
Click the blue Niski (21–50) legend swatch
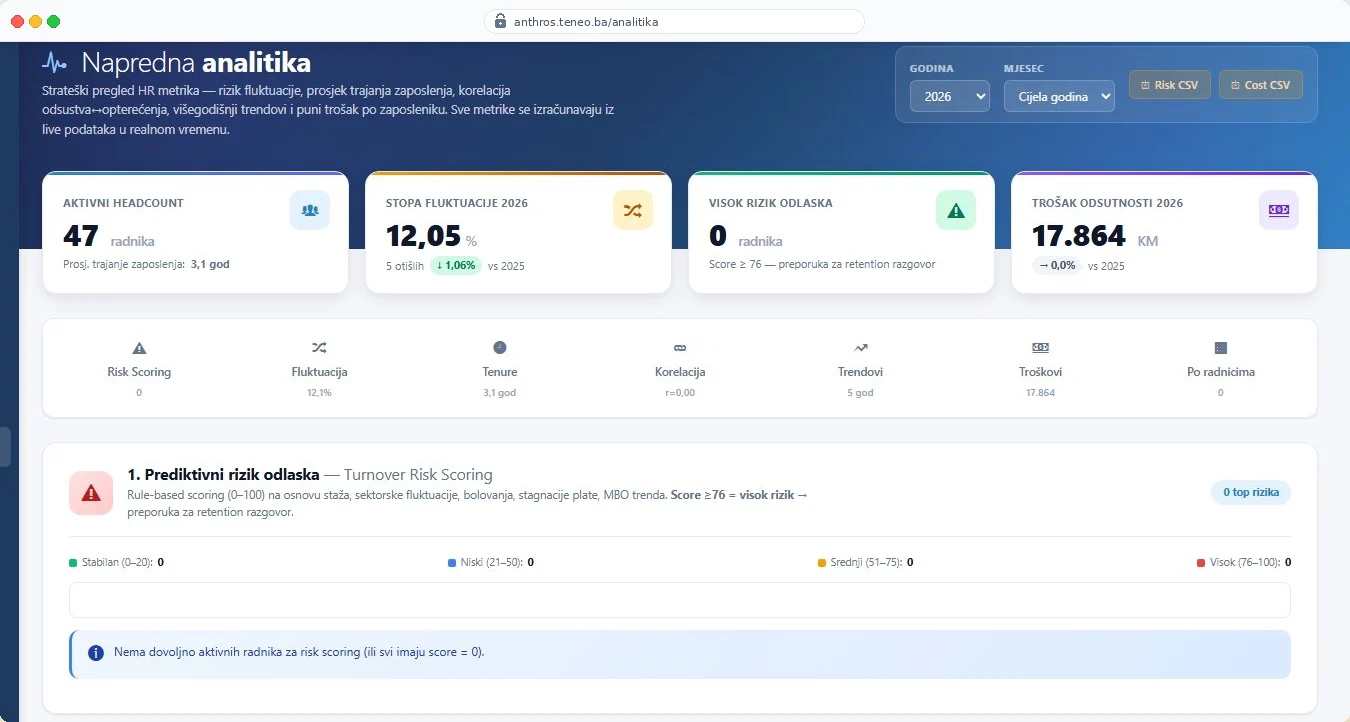pos(452,563)
